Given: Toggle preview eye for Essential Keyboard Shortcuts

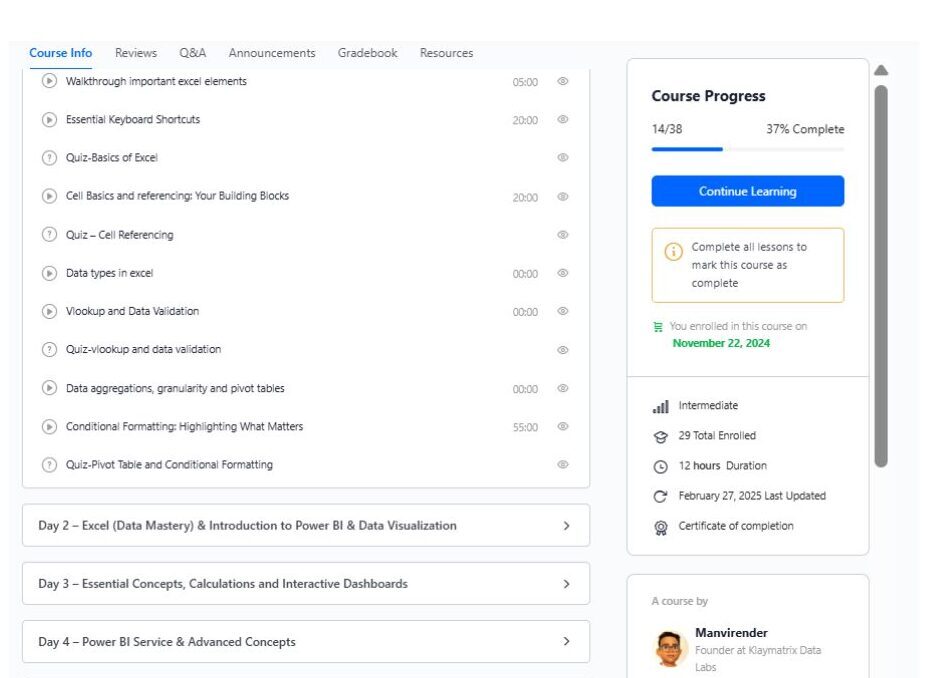Looking at the screenshot, I should (563, 119).
